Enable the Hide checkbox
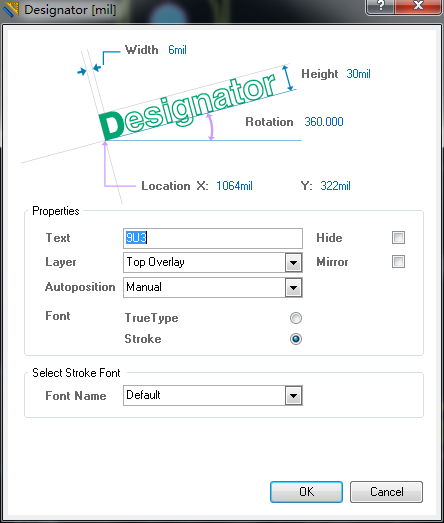The image size is (444, 523). pyautogui.click(x=398, y=238)
